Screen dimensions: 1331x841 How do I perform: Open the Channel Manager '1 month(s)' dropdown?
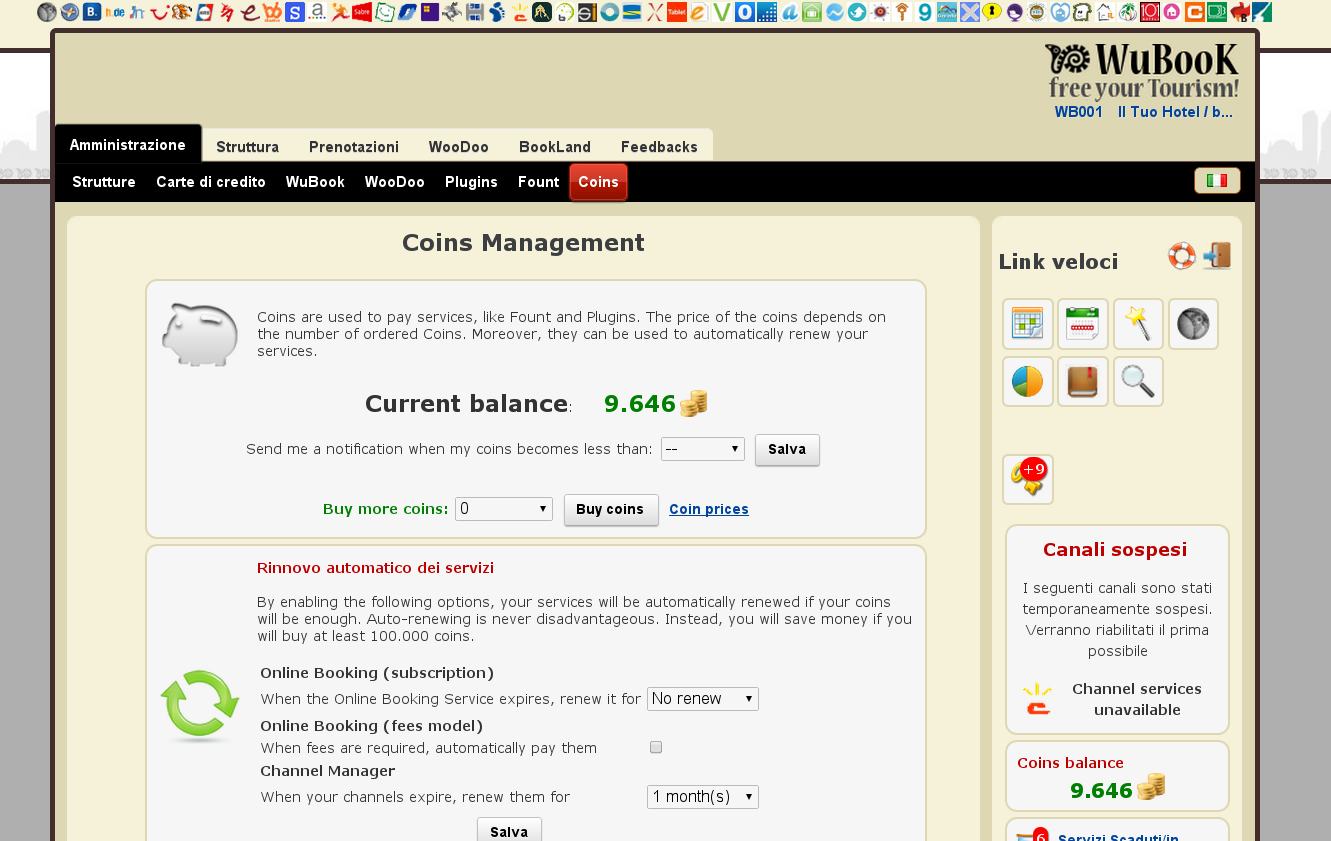point(703,797)
